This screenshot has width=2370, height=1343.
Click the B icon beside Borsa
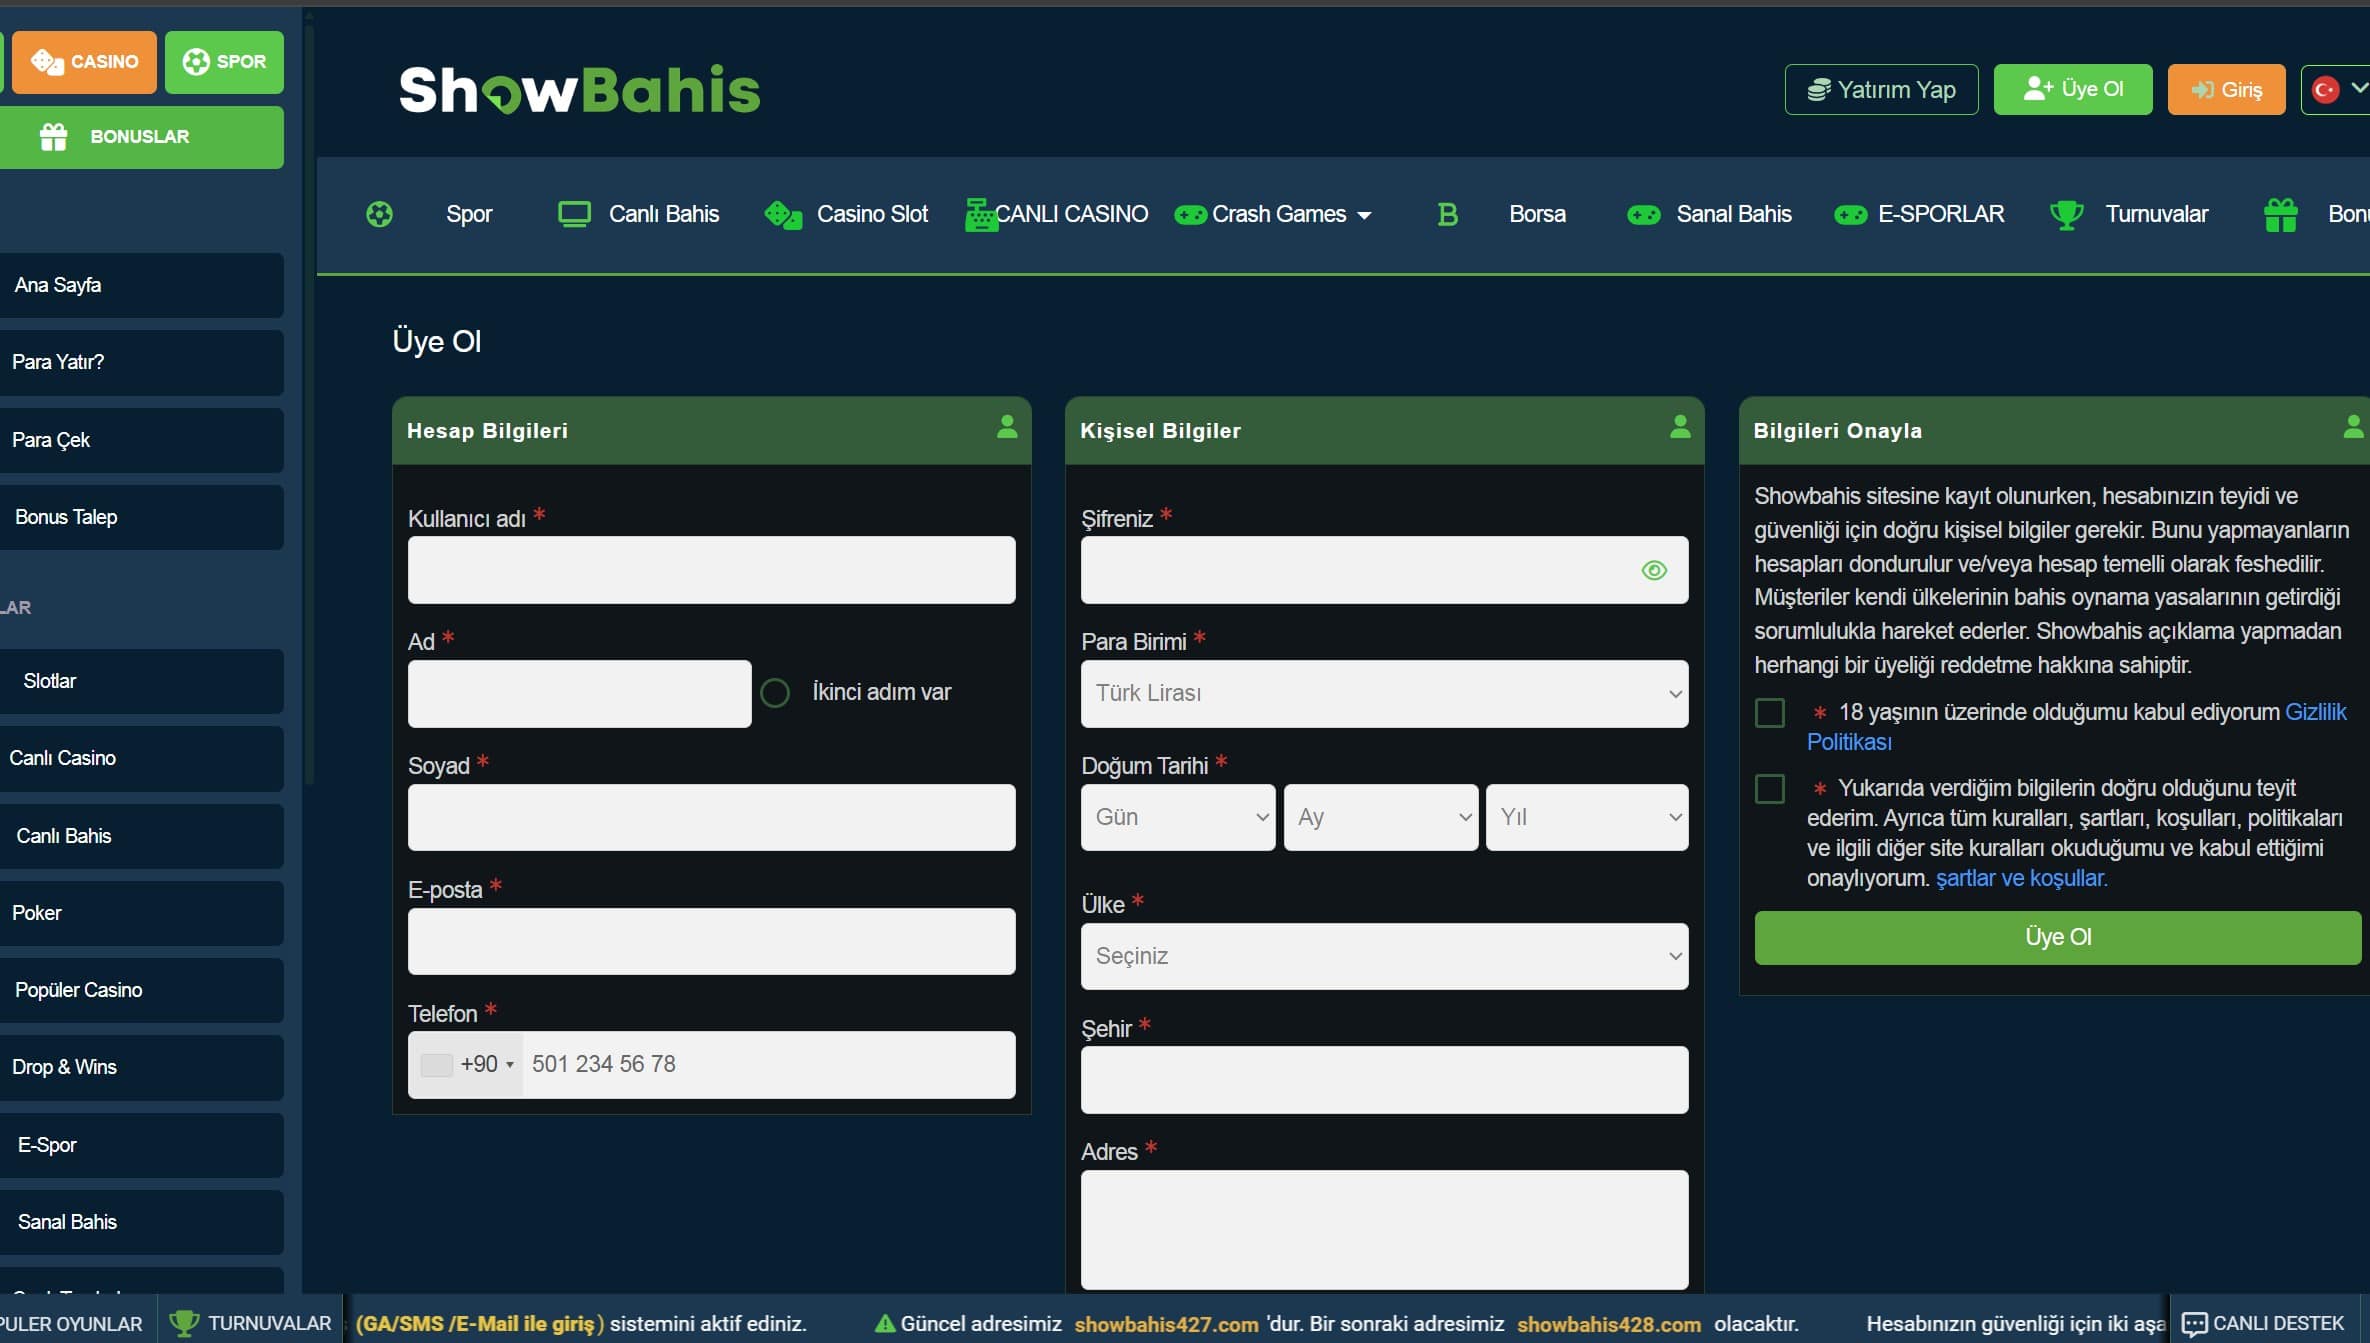(x=1447, y=214)
